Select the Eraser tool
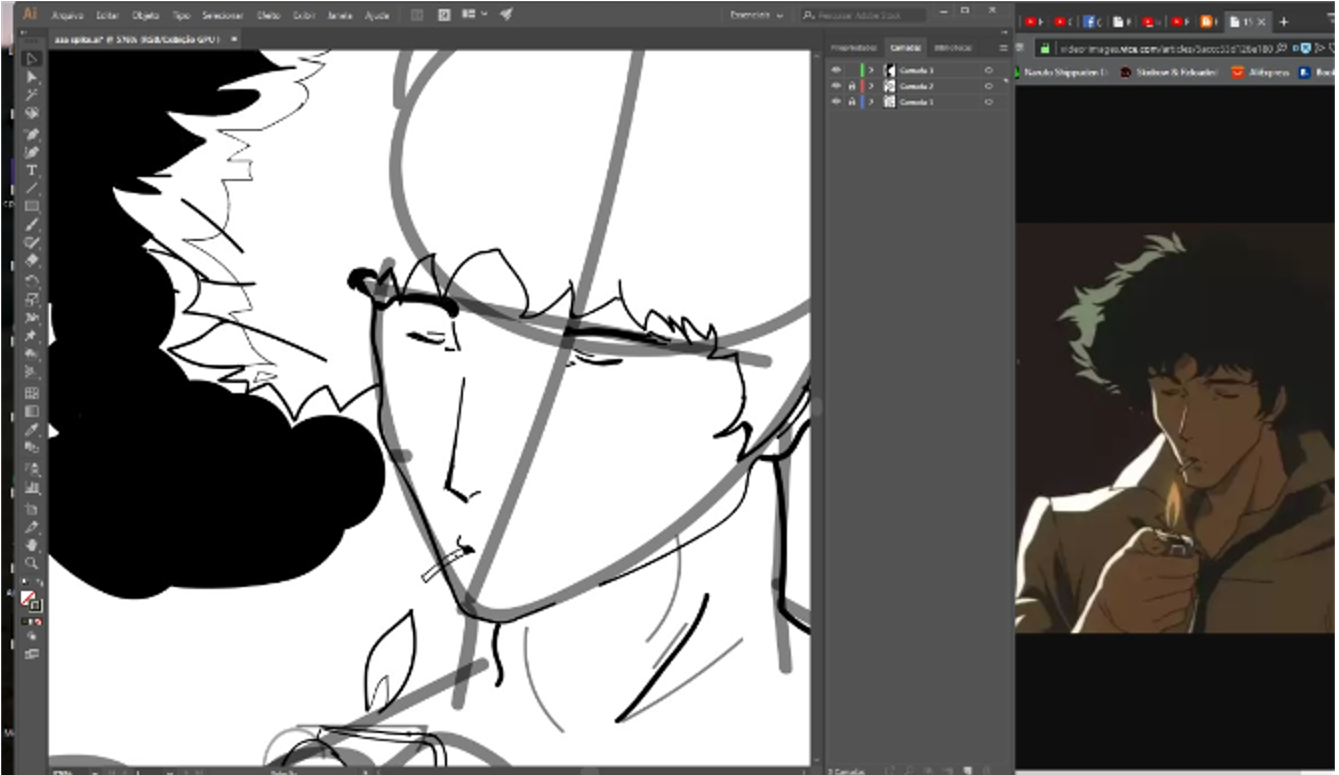The height and width of the screenshot is (775, 1339). pyautogui.click(x=32, y=261)
